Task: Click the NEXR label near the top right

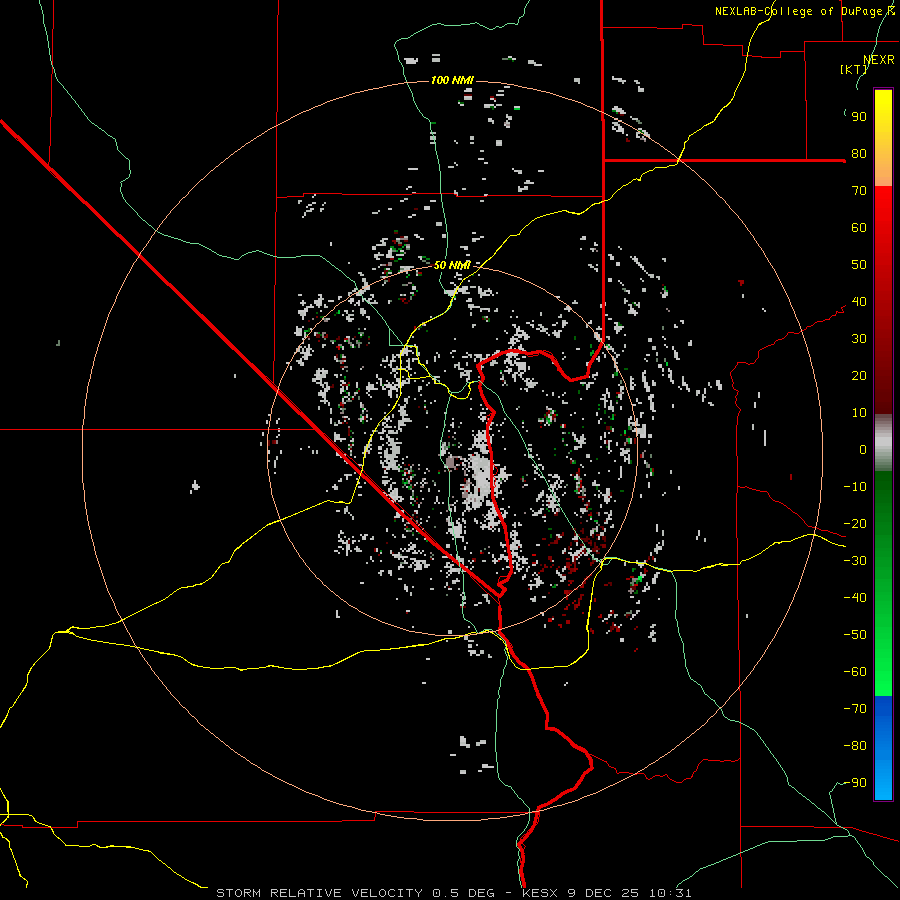Action: 878,60
